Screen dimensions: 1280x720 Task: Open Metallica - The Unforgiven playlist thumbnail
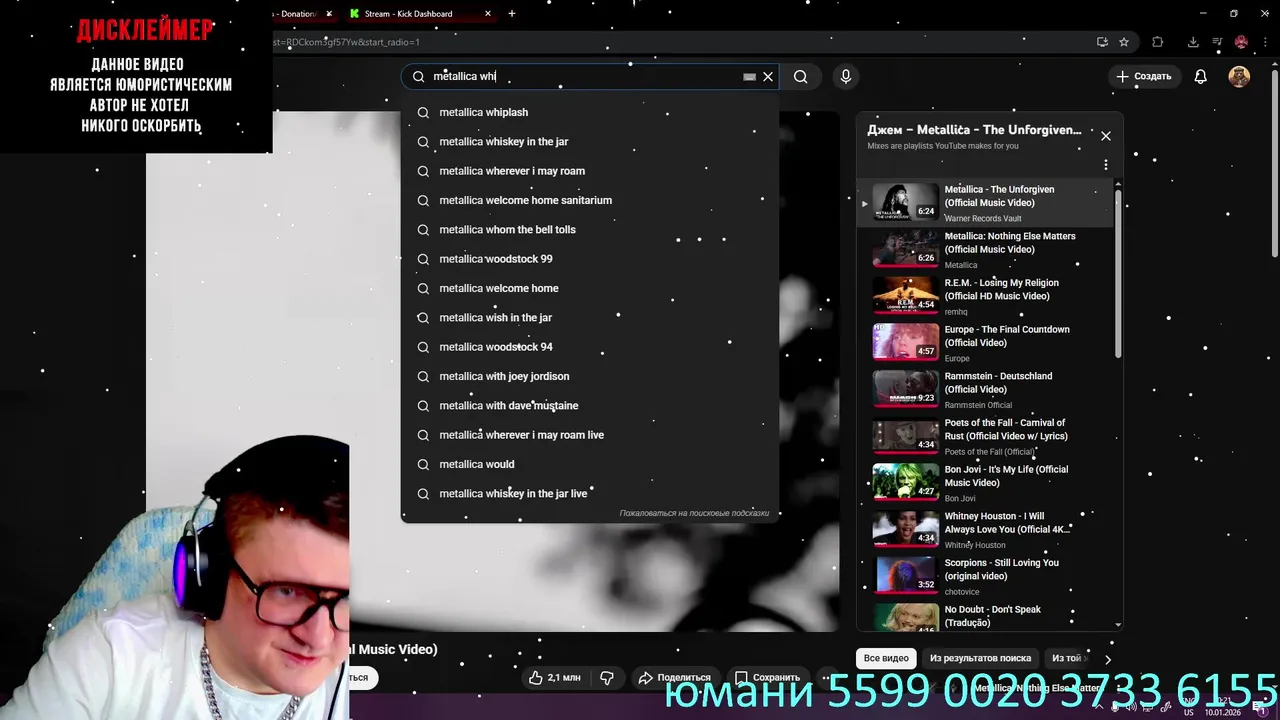click(905, 200)
